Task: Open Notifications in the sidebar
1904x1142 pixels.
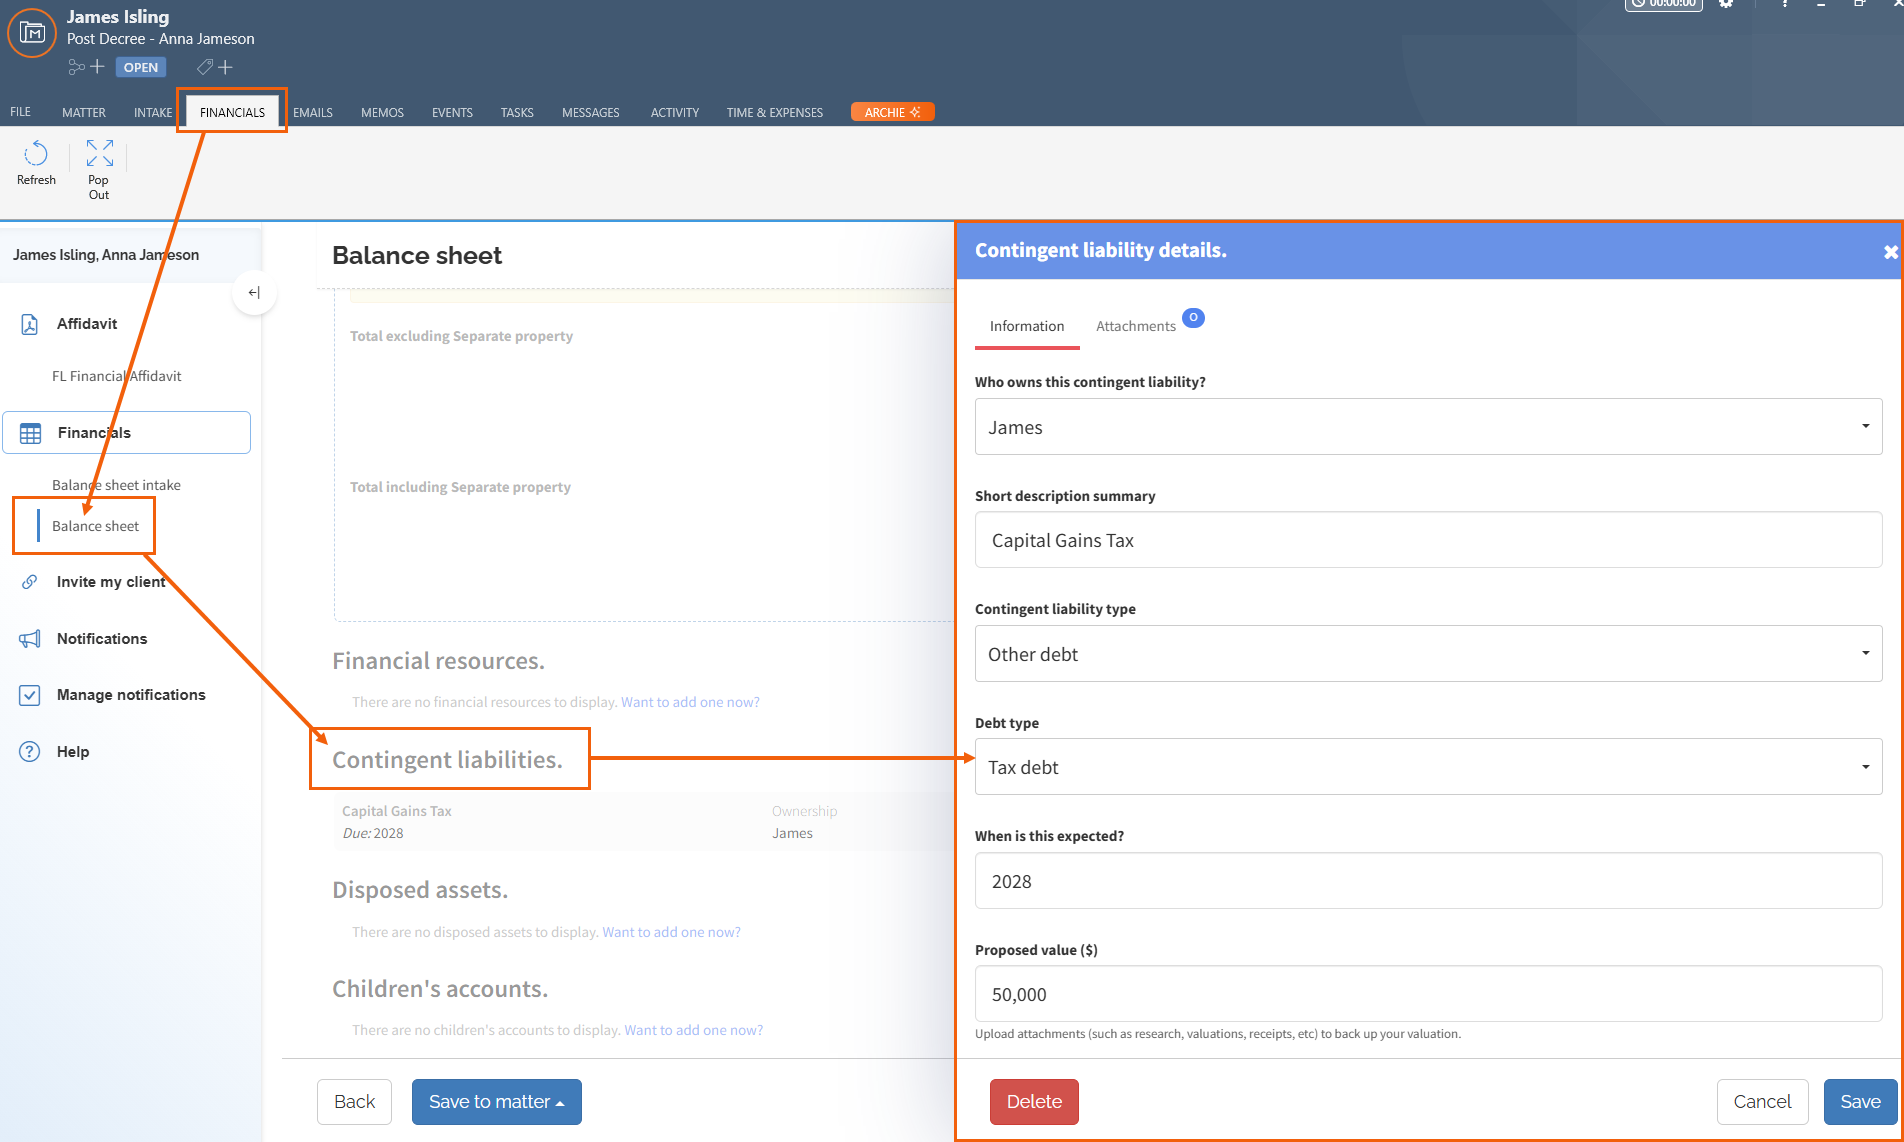Action: 102,639
